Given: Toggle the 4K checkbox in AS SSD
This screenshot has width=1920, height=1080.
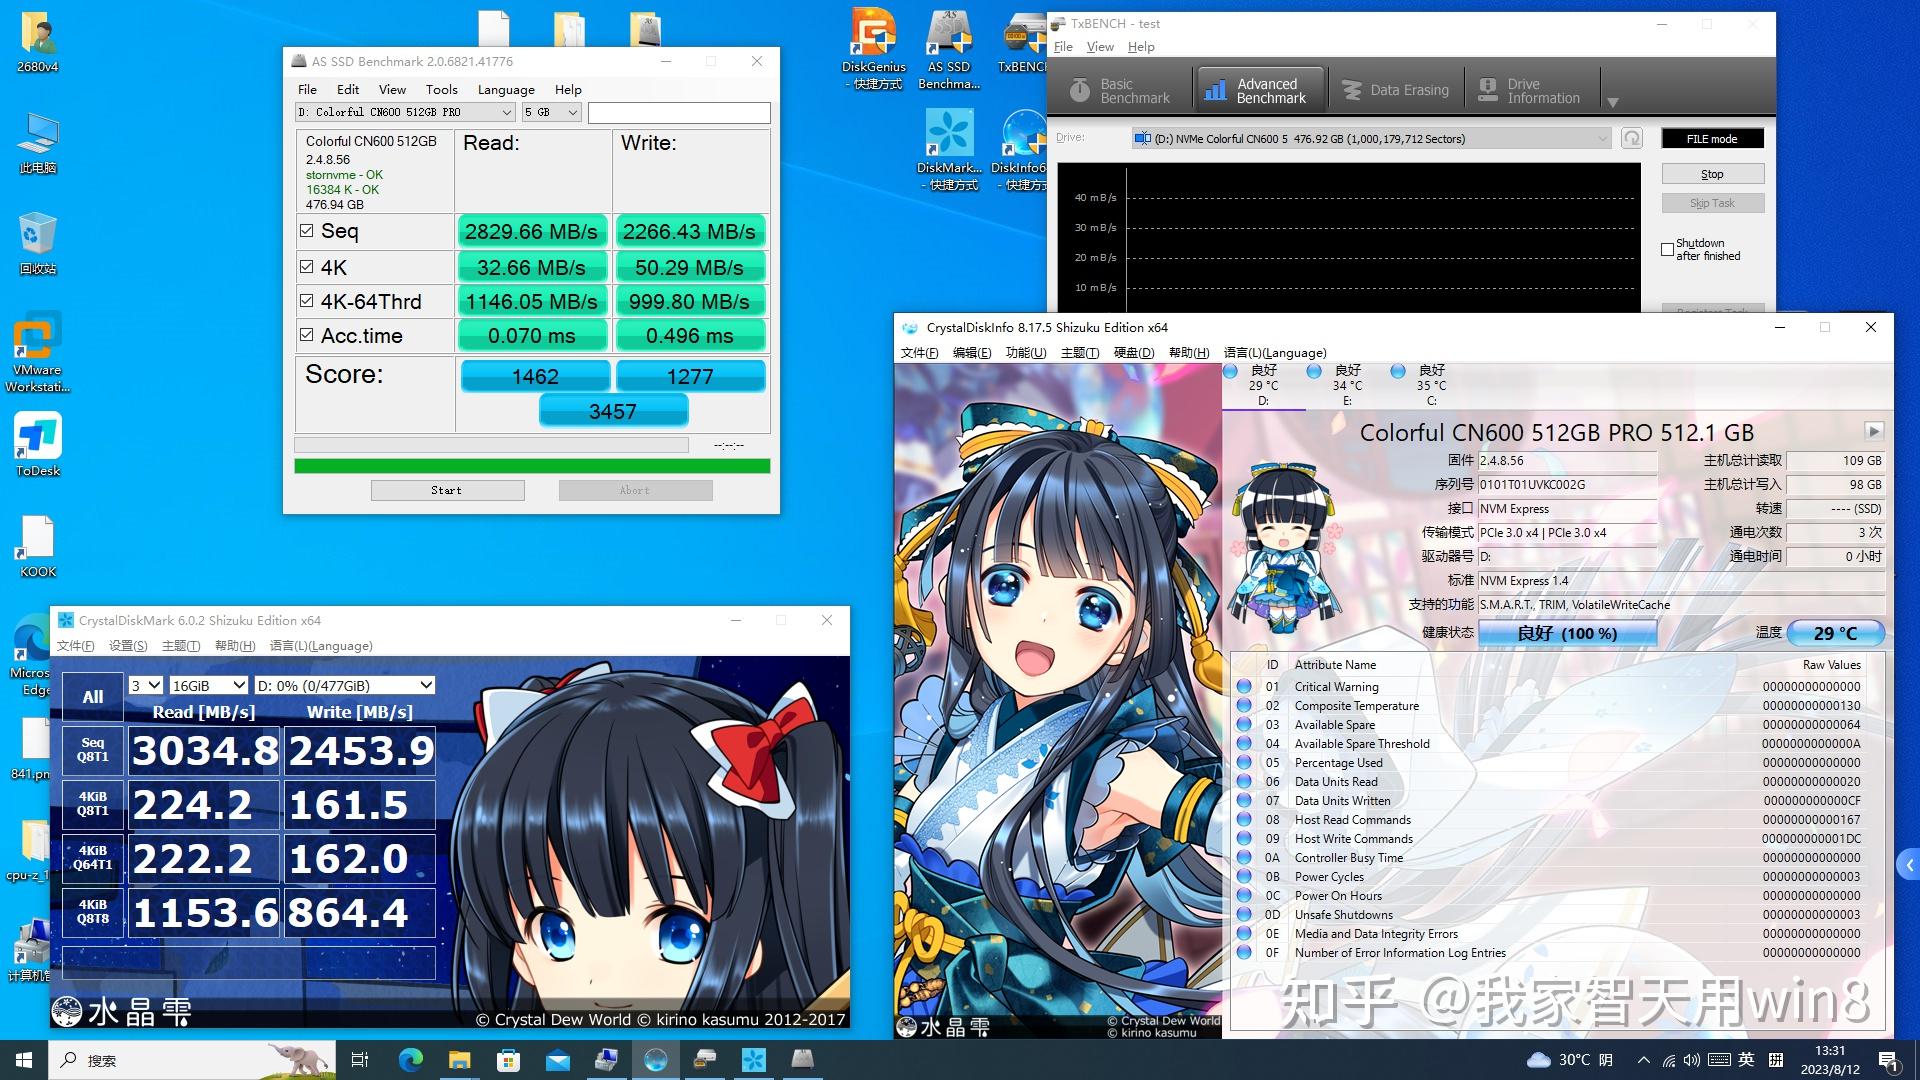Looking at the screenshot, I should (307, 267).
